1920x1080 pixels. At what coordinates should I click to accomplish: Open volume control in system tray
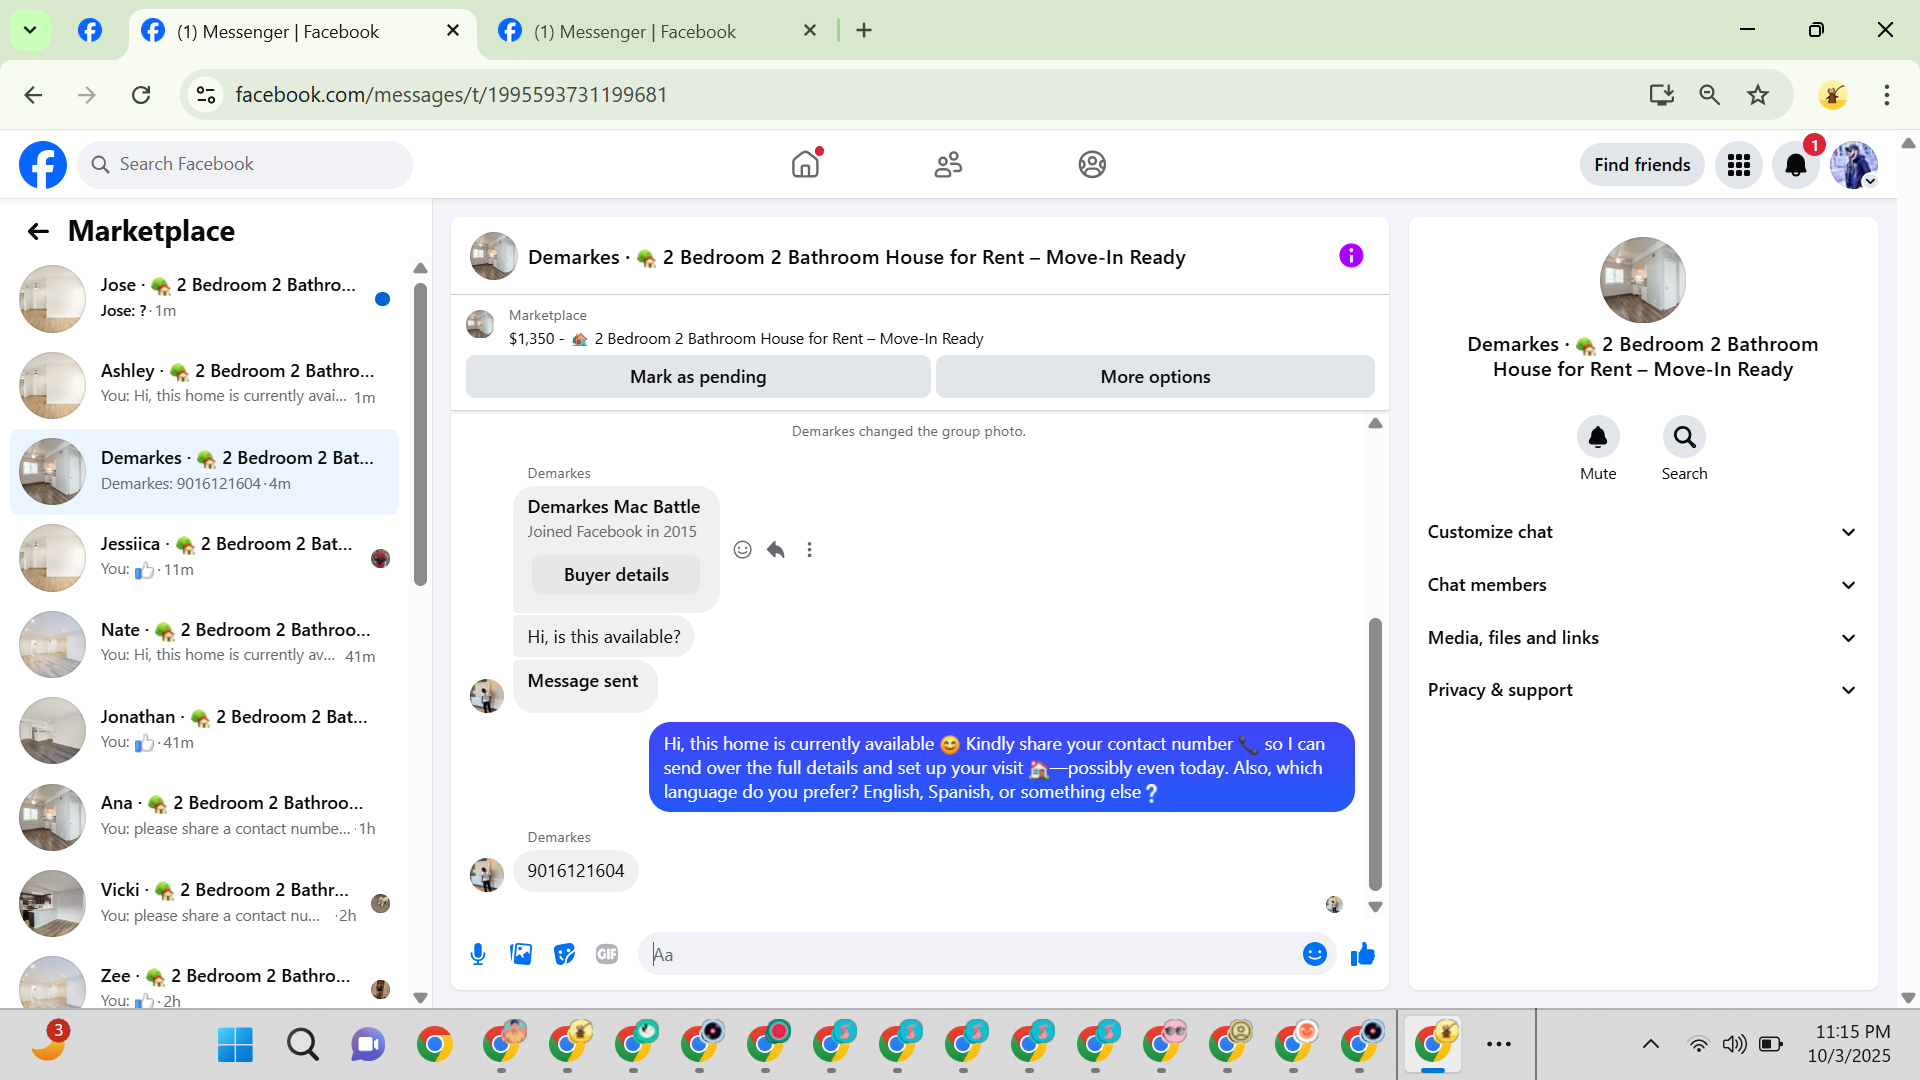(1734, 1044)
